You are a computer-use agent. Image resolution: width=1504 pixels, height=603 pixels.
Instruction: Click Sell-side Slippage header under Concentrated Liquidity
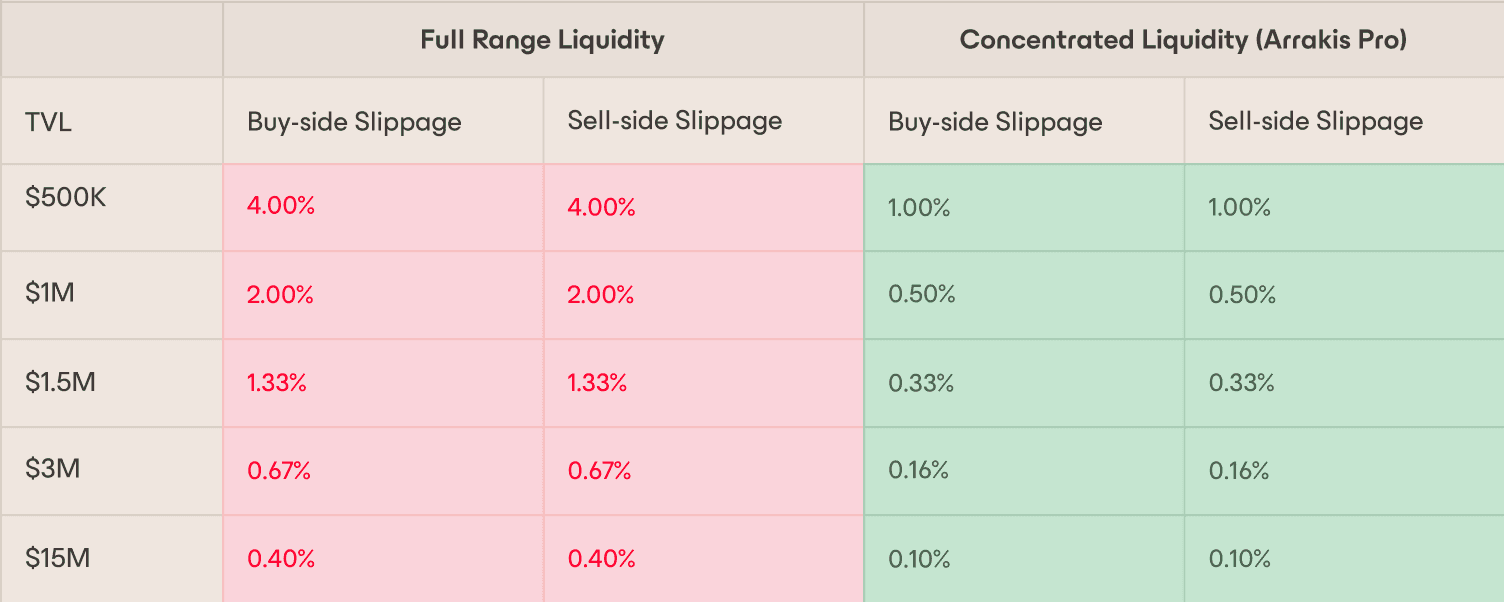(1315, 121)
